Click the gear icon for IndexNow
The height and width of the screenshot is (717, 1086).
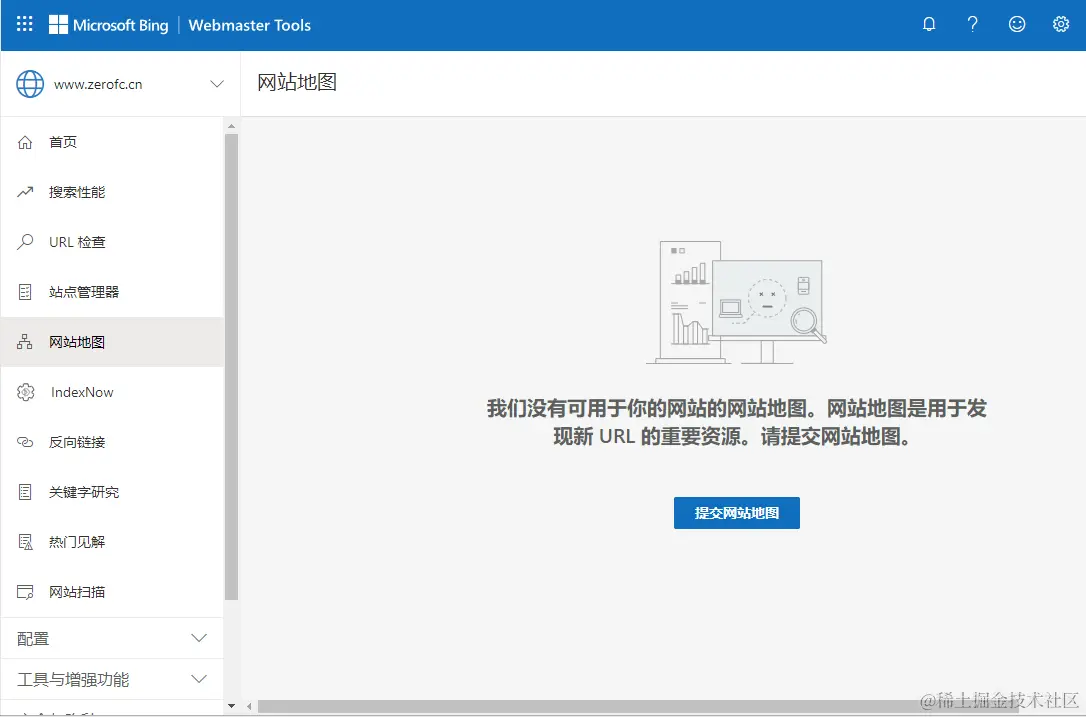(x=26, y=392)
